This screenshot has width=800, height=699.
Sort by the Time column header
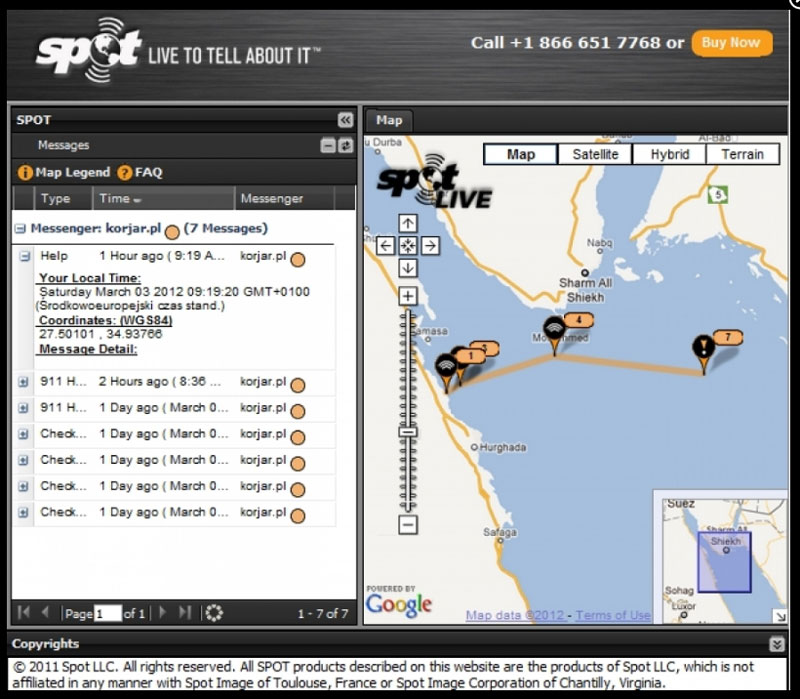pos(163,198)
